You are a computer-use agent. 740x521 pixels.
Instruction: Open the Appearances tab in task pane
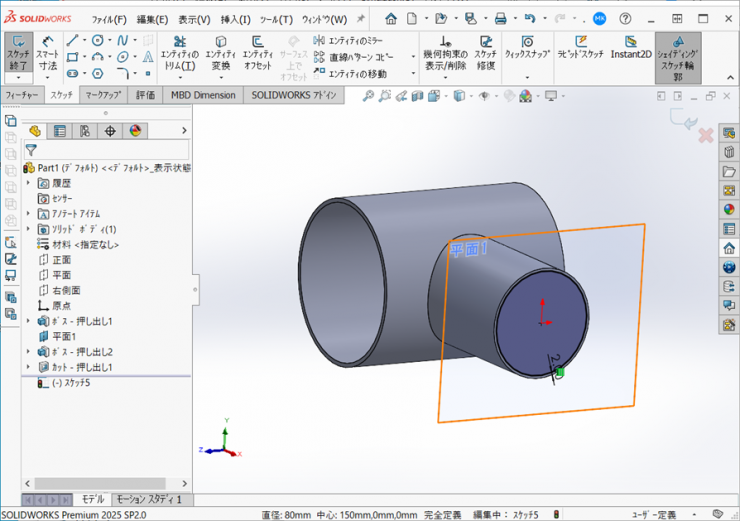(x=729, y=209)
